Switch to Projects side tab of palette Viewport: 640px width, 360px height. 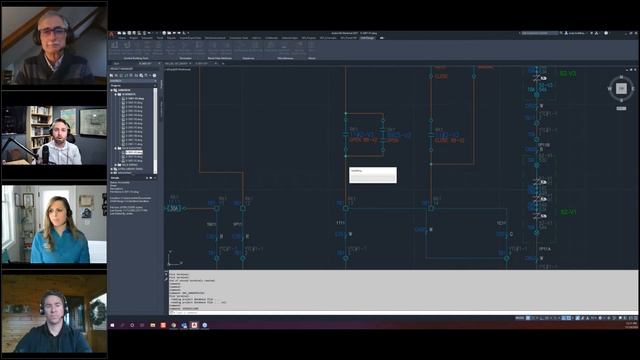coord(161,84)
